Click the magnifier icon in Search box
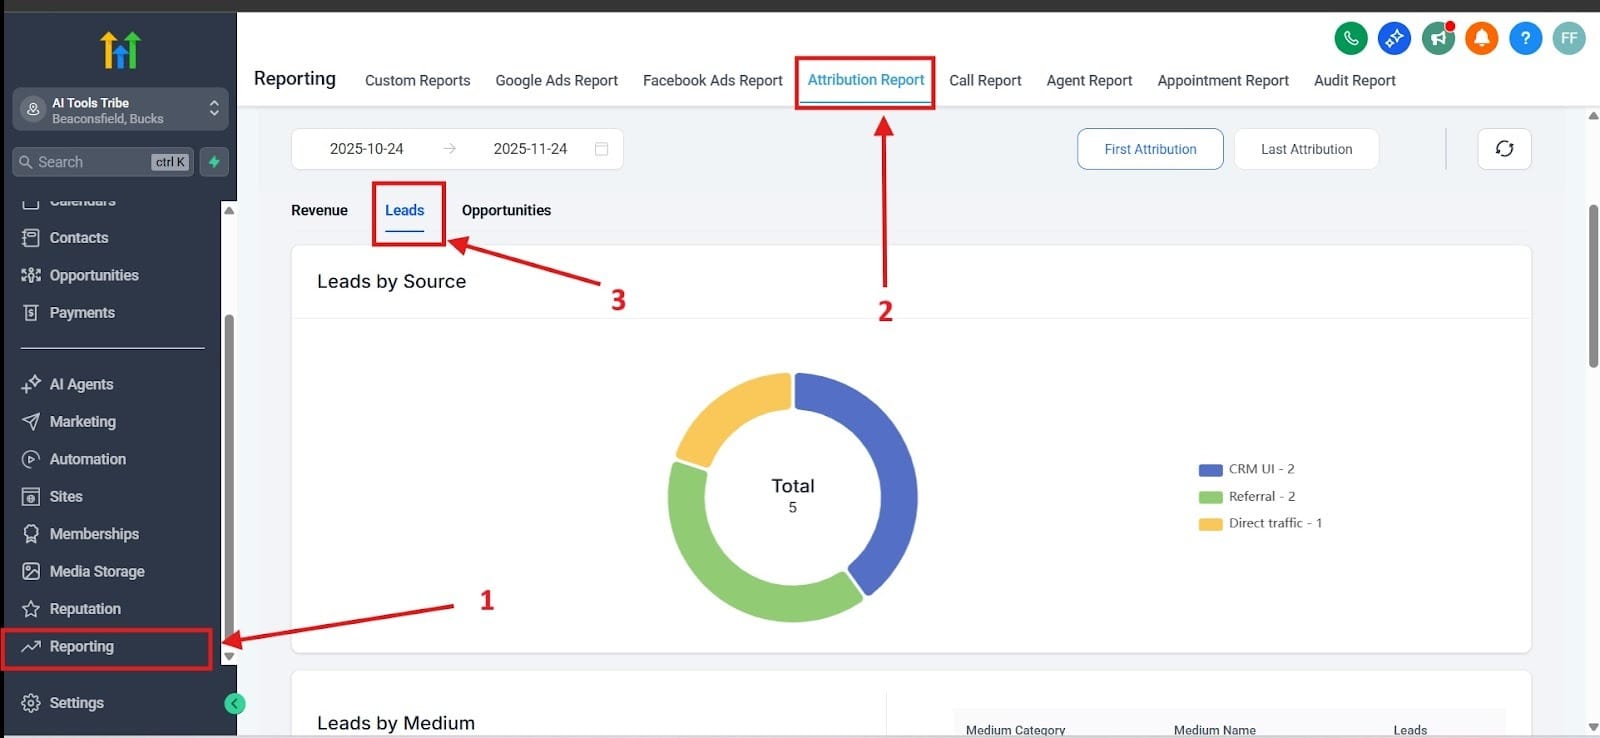1600x738 pixels. click(26, 162)
